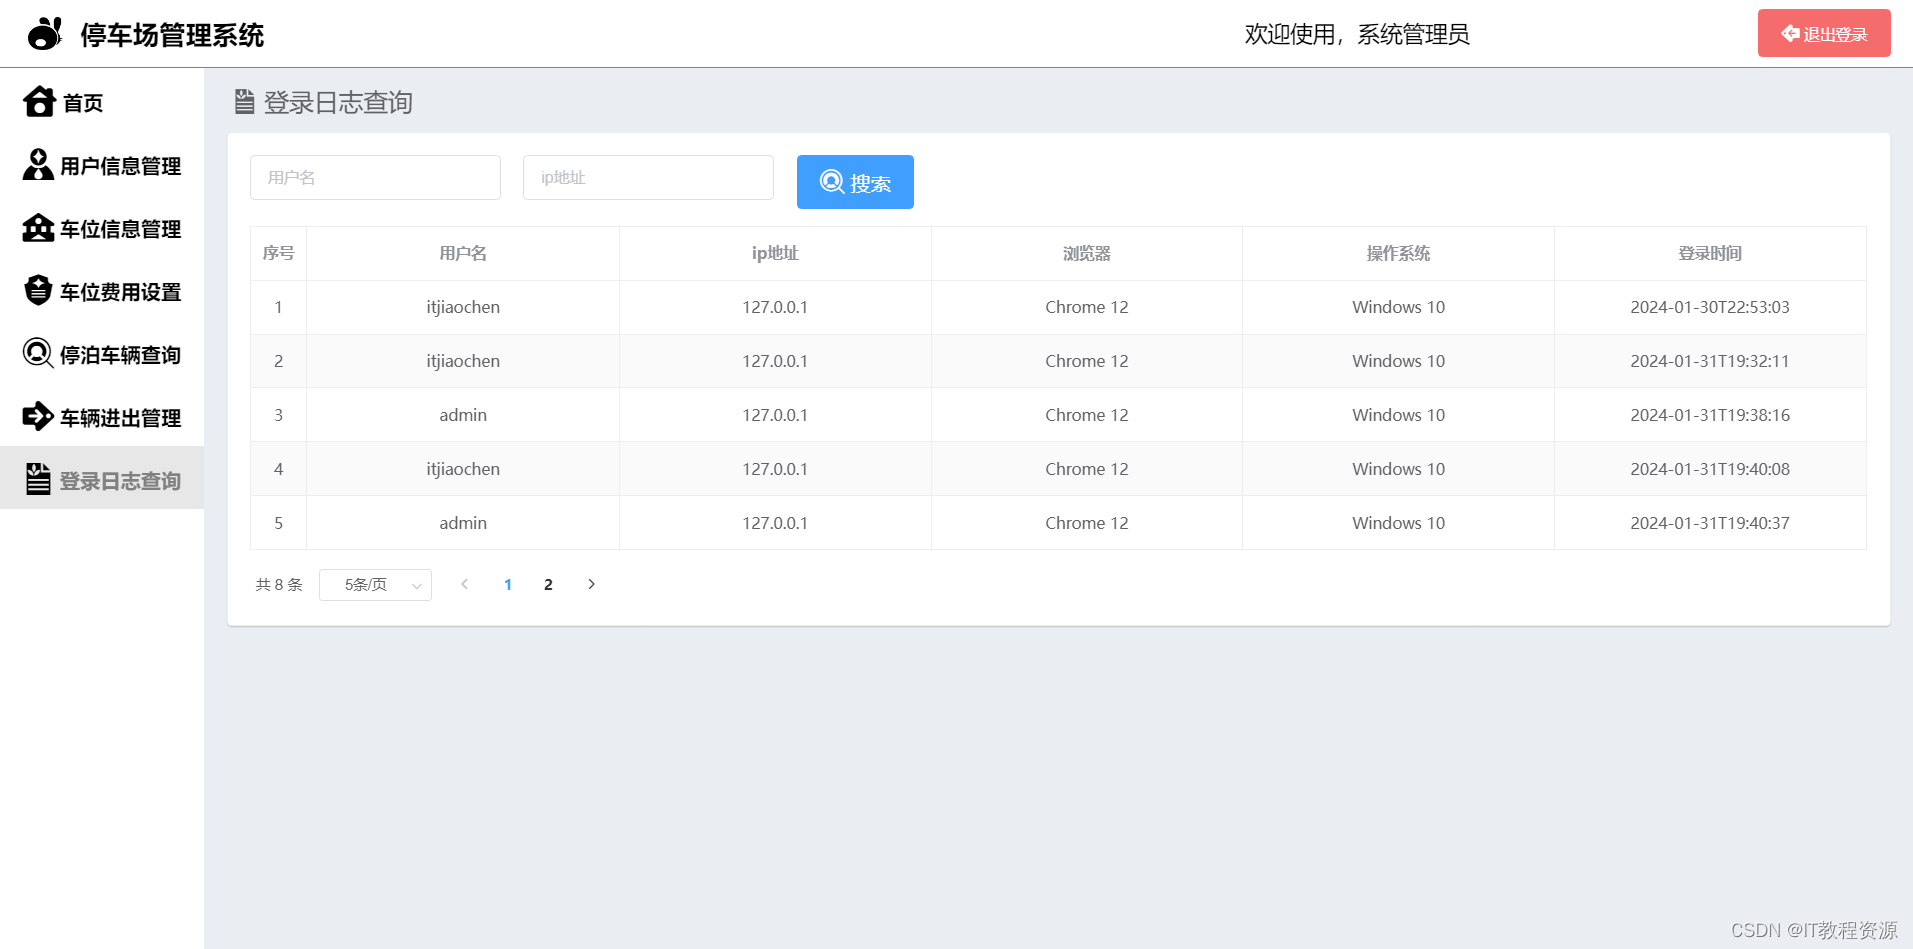Go to 车位信息管理 page

(x=102, y=228)
